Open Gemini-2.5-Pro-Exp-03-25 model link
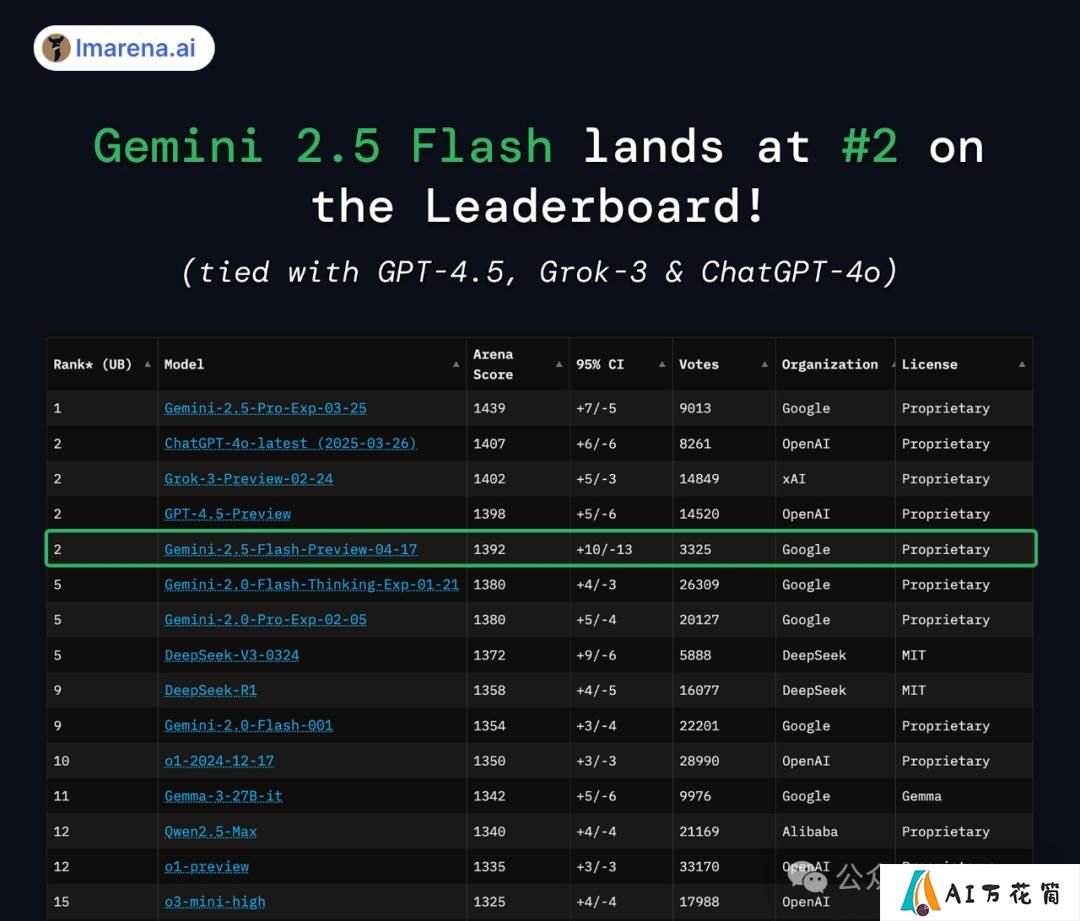 pyautogui.click(x=265, y=408)
